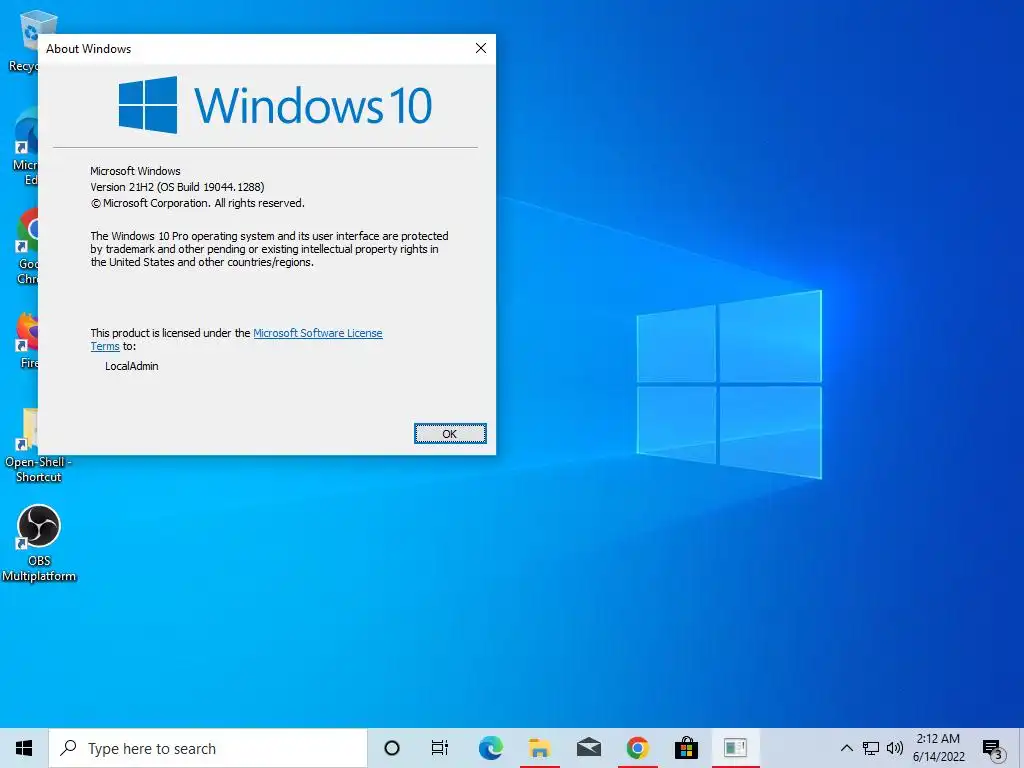The image size is (1024, 768).
Task: Open Task View on taskbar
Action: click(x=440, y=748)
